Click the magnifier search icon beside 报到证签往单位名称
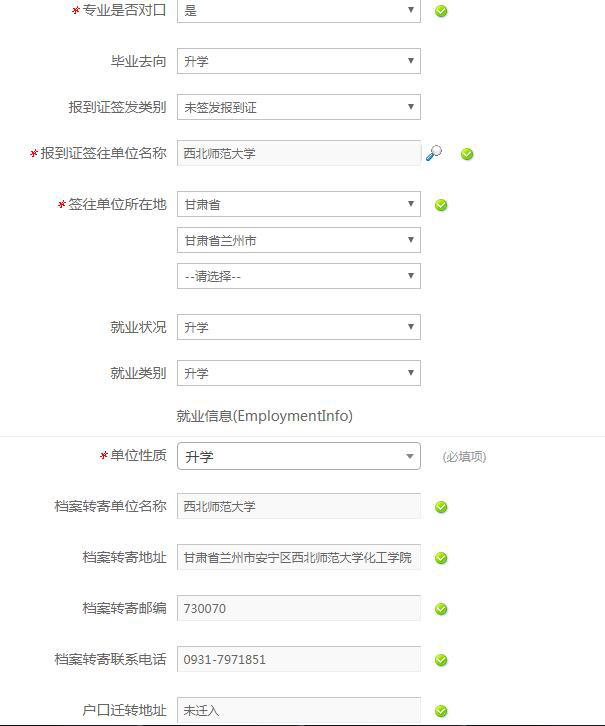 434,153
